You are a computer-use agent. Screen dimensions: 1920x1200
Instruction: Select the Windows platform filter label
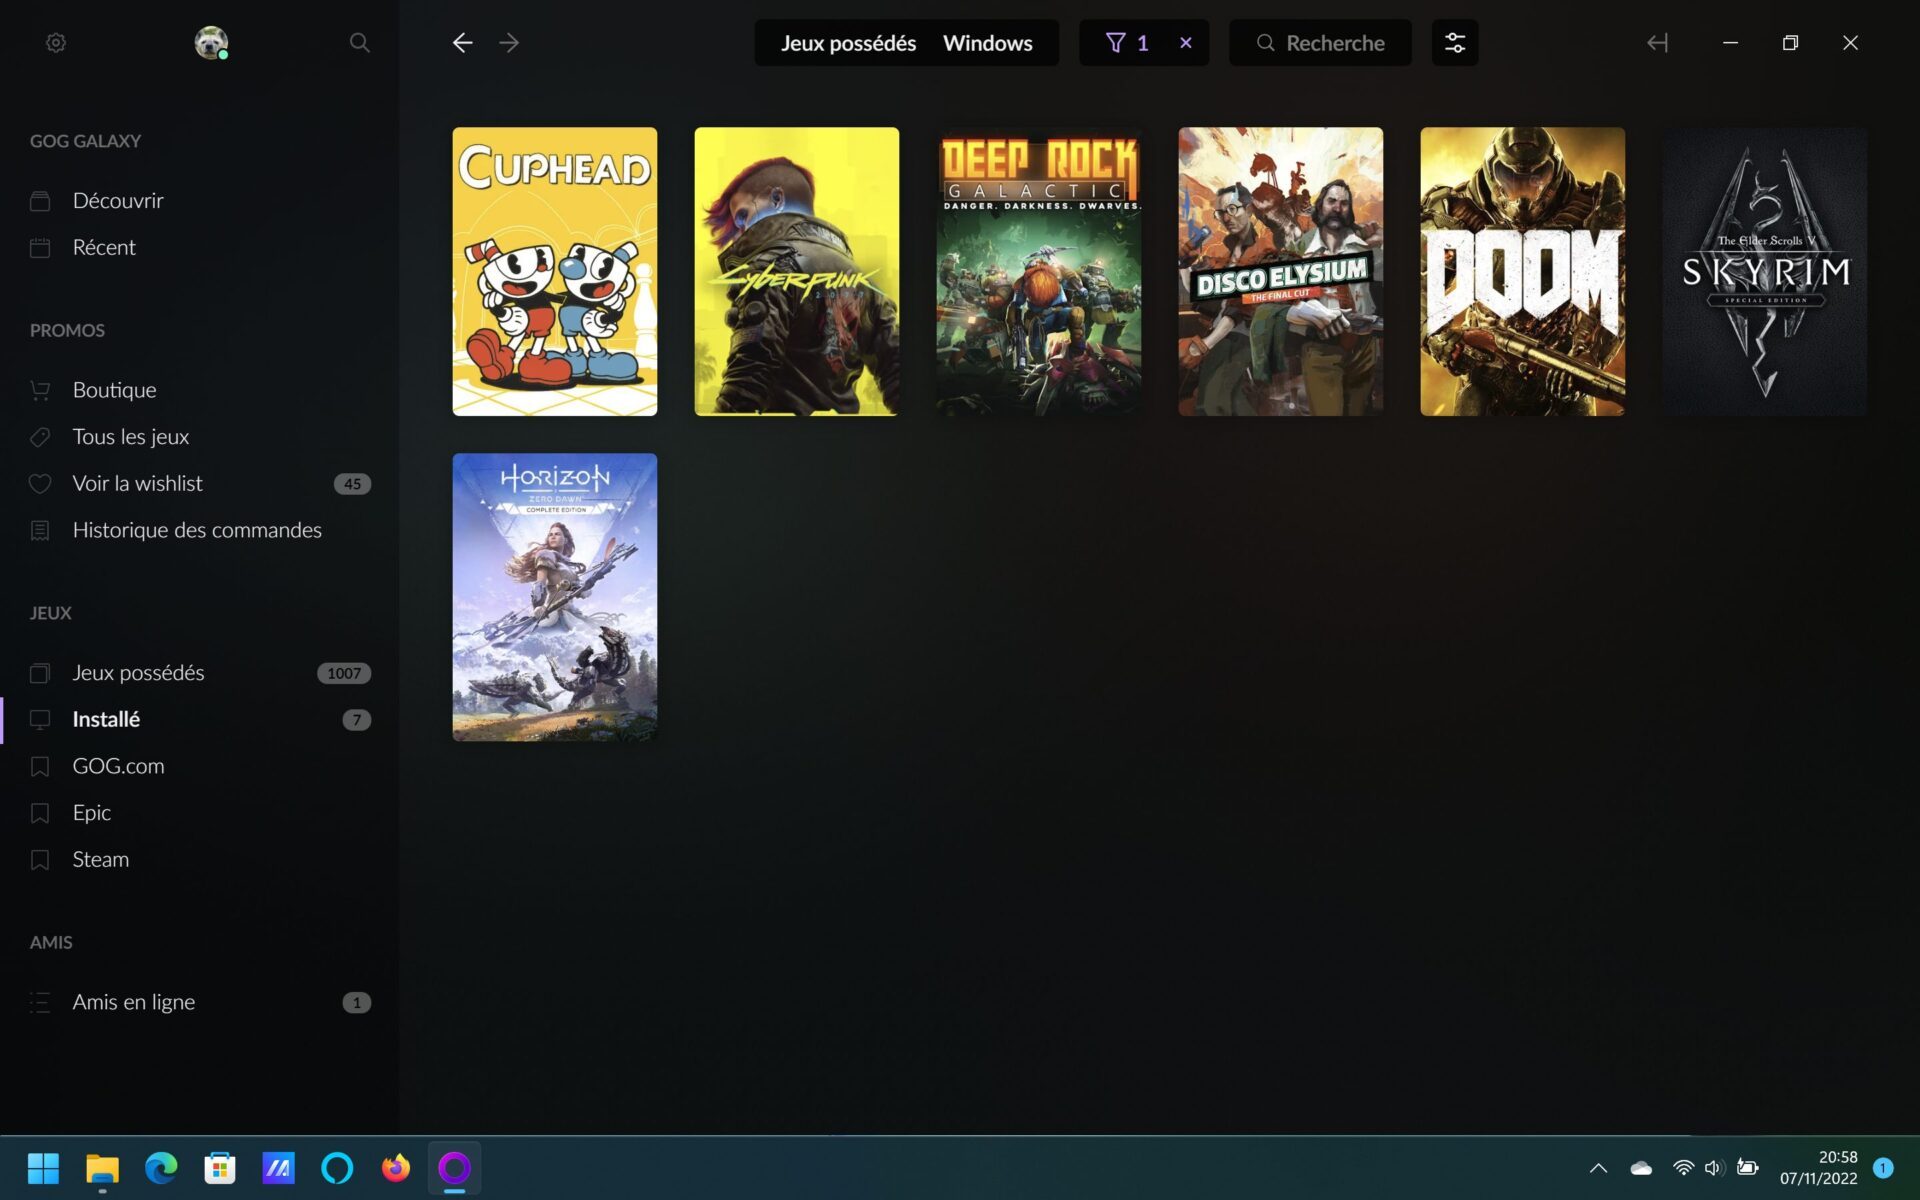tap(987, 43)
